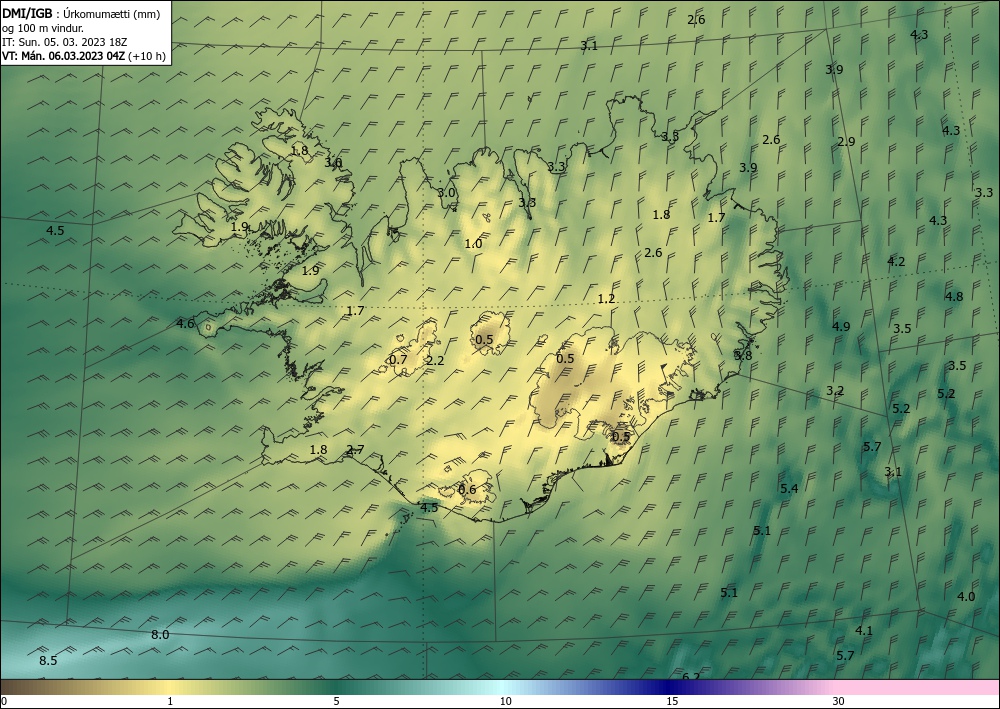
Task: Click the 4.6 value near Snæfellsnes tip
Action: click(185, 324)
